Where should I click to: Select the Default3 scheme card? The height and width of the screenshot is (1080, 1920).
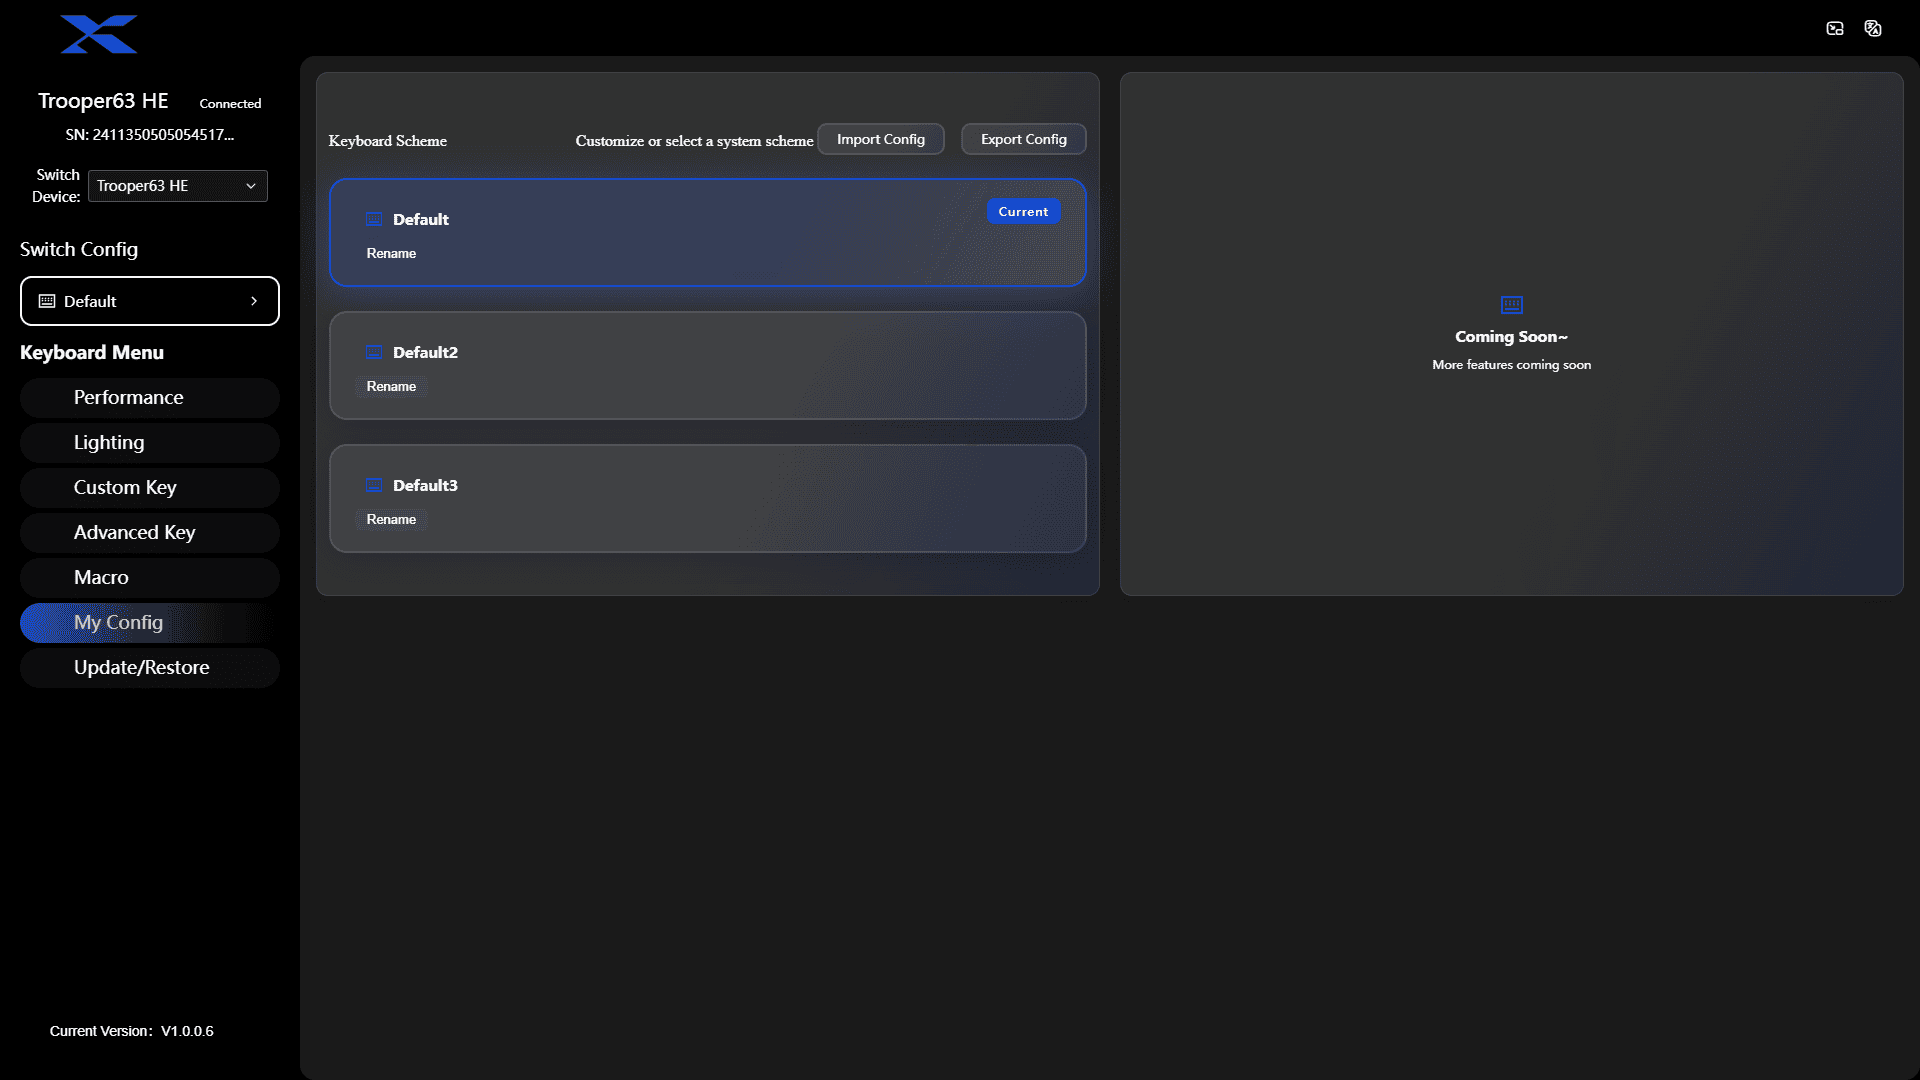[x=708, y=498]
